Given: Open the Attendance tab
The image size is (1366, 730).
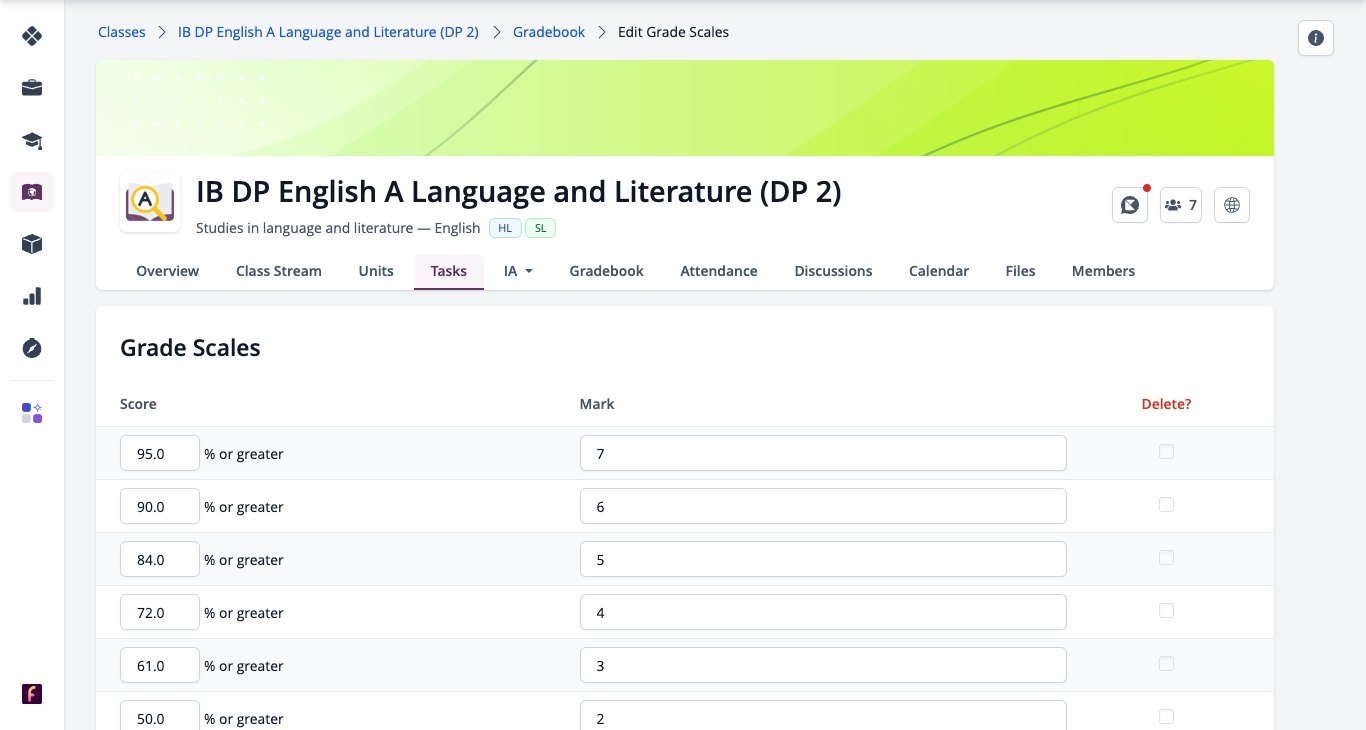Looking at the screenshot, I should coord(719,271).
